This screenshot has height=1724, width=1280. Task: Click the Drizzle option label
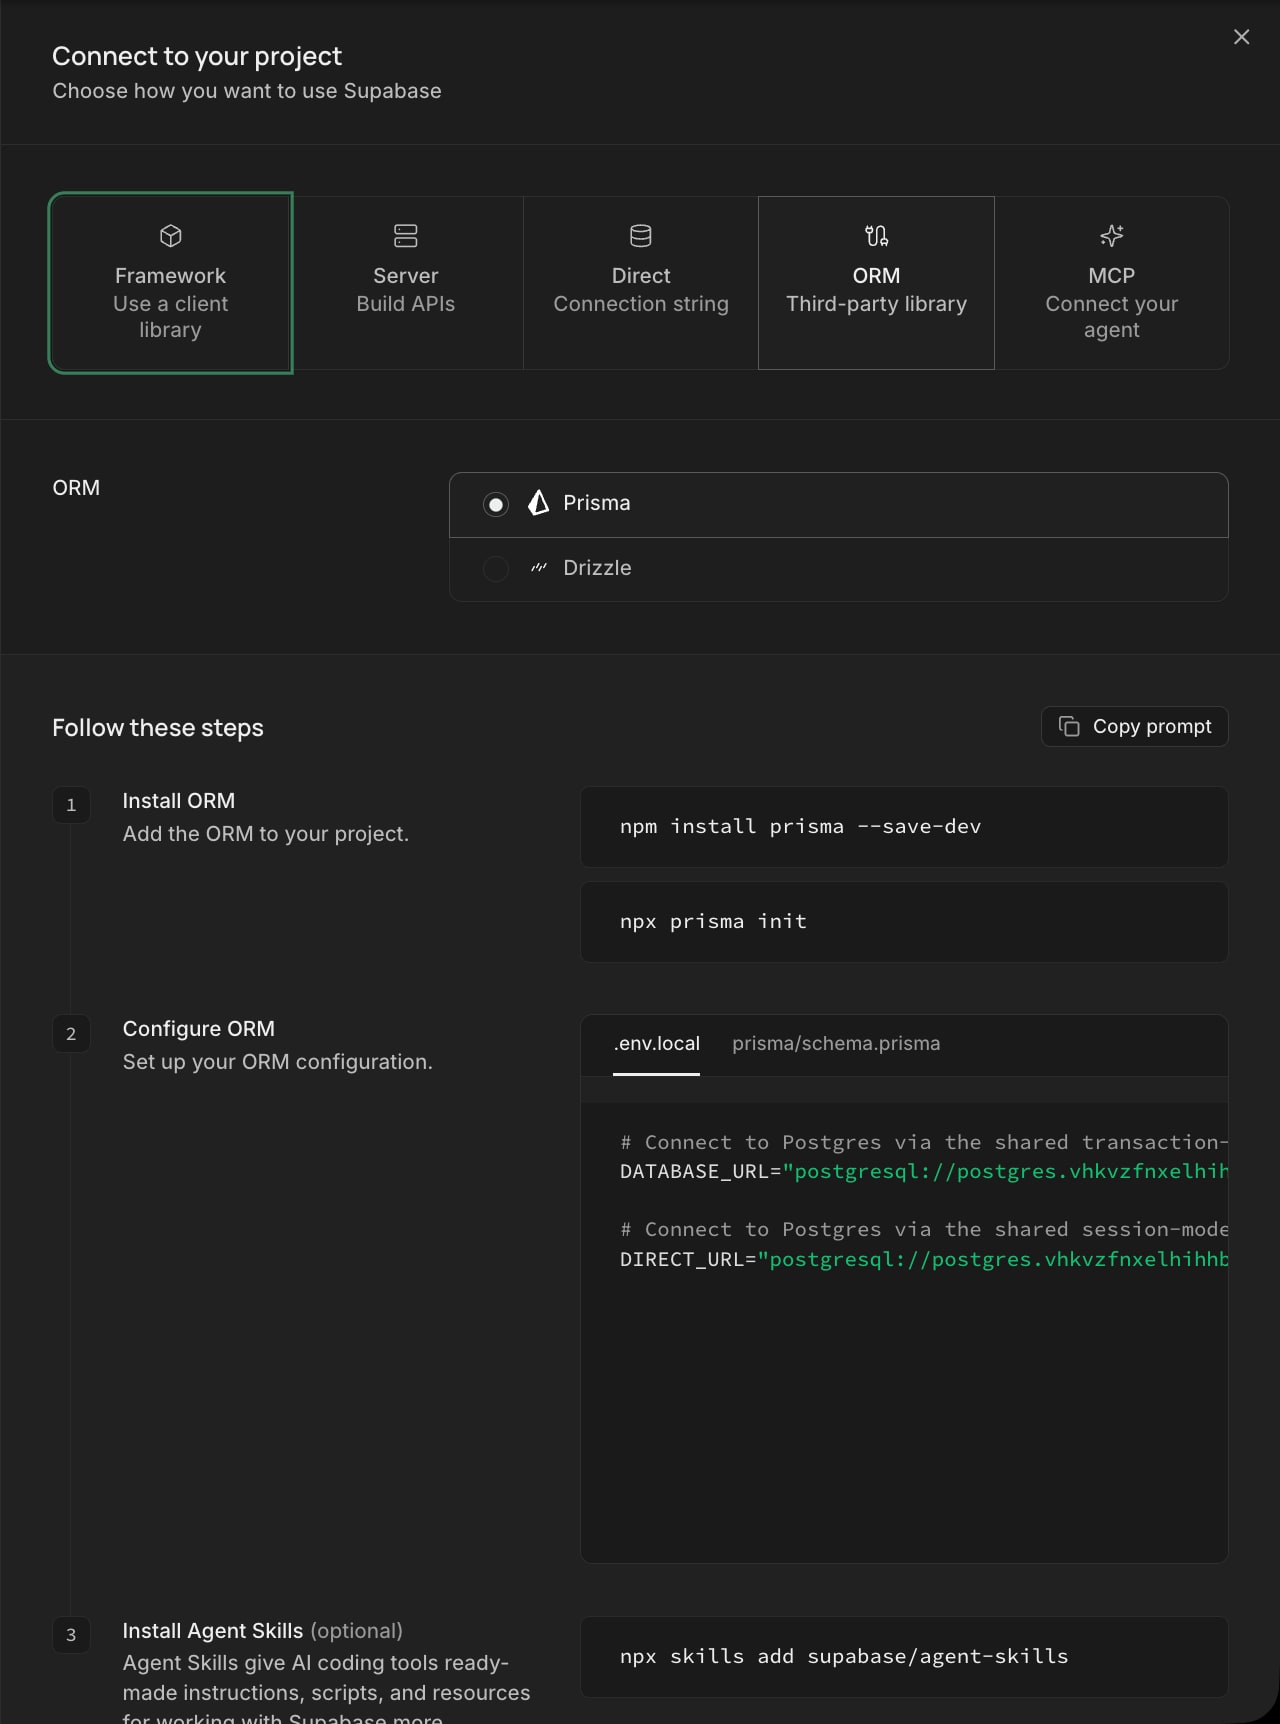(597, 568)
